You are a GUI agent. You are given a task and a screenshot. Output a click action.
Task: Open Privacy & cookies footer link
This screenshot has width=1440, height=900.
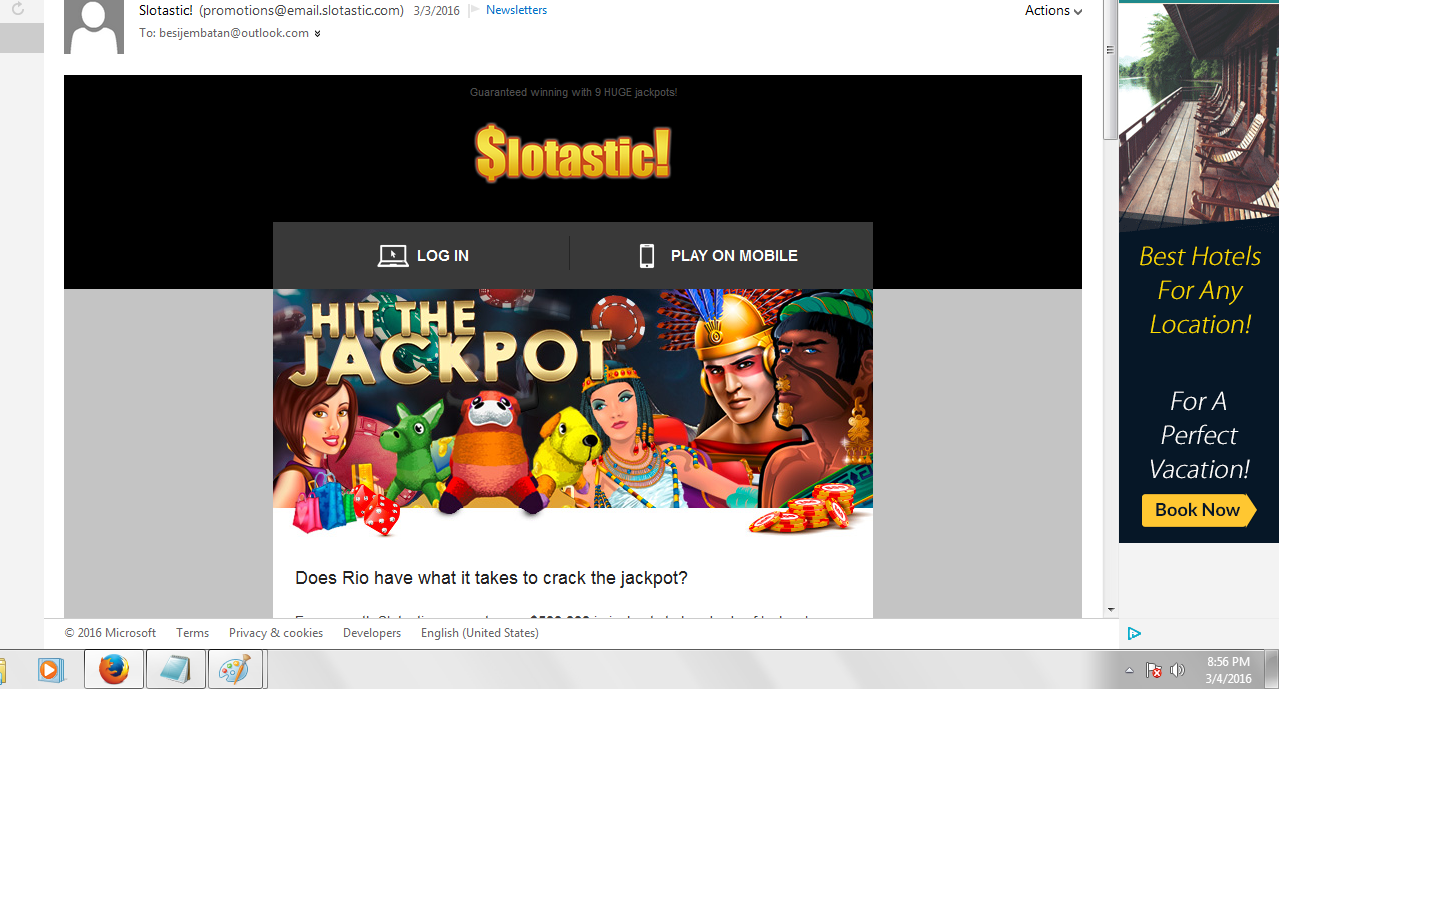pos(276,633)
